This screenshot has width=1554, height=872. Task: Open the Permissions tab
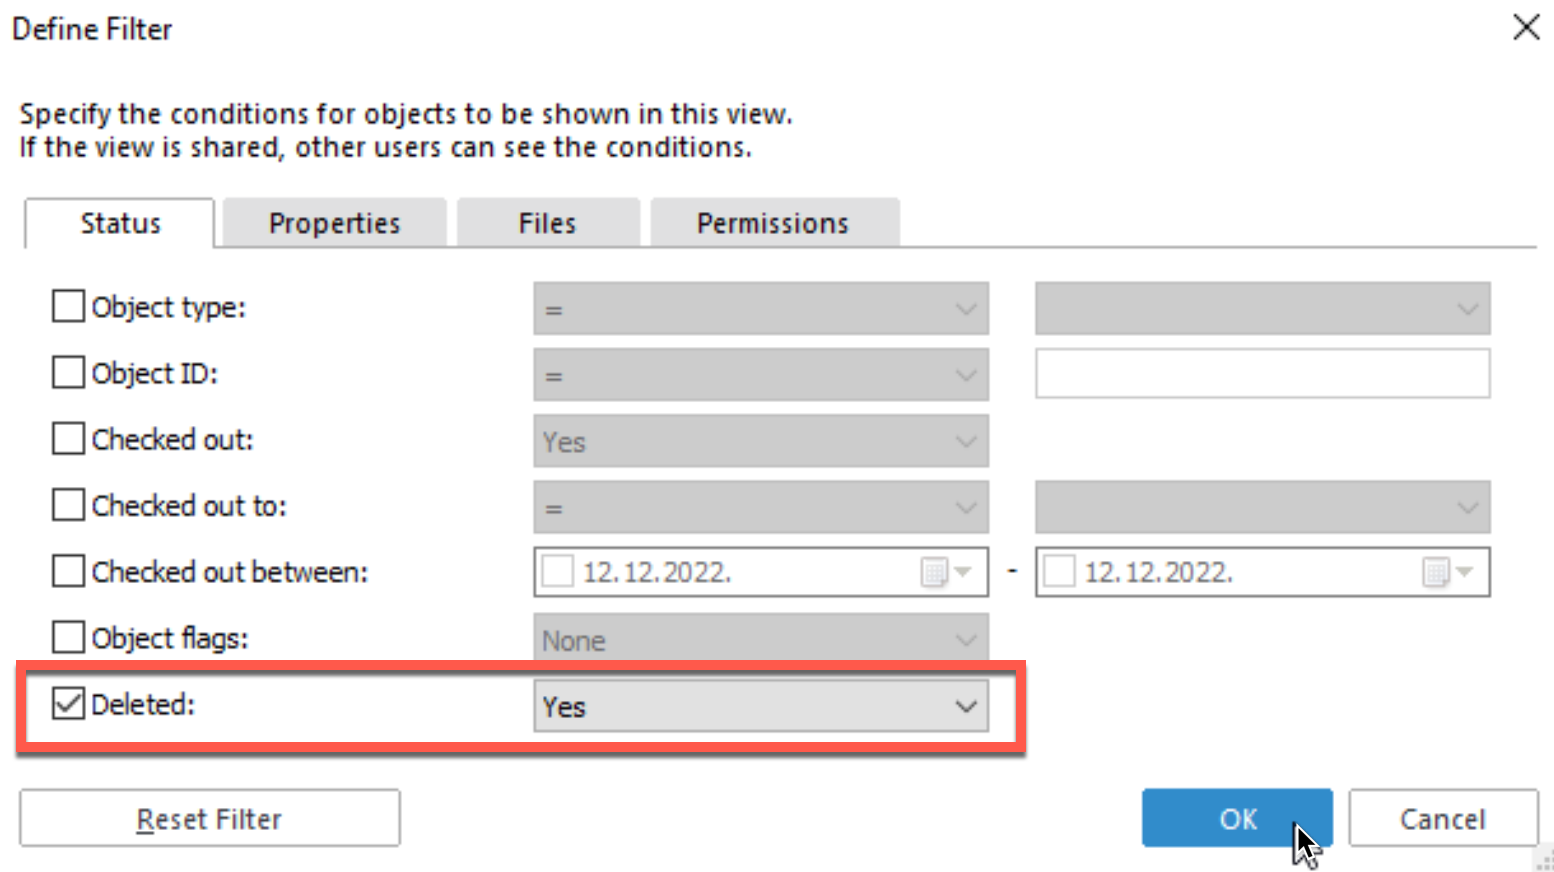(x=774, y=223)
